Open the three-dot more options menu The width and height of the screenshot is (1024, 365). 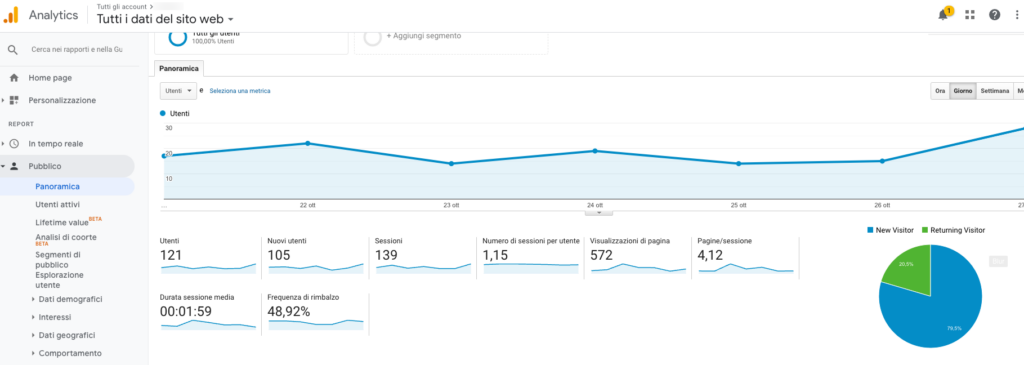(x=1018, y=15)
